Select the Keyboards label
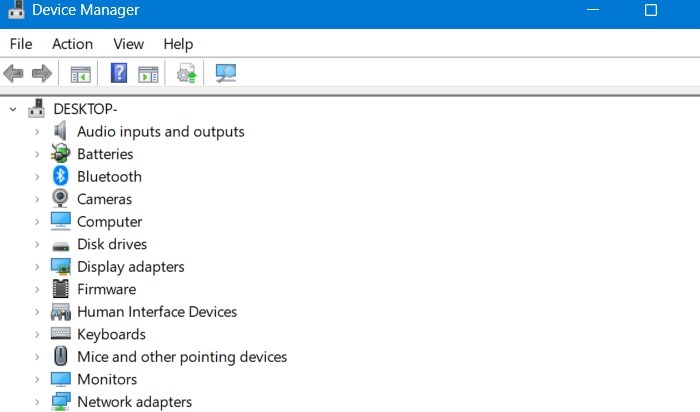Image resolution: width=700 pixels, height=412 pixels. (112, 334)
